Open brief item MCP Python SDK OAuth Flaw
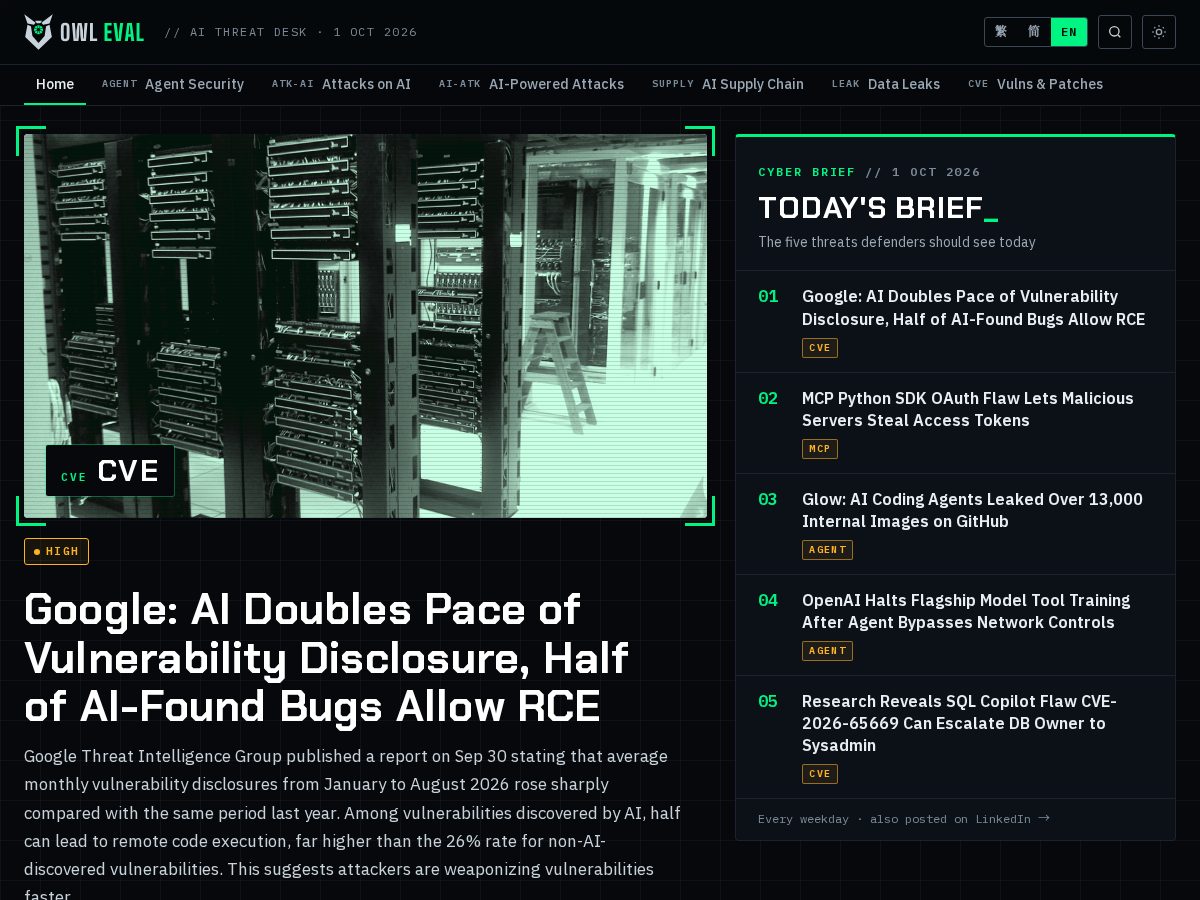Viewport: 1200px width, 900px height. 967,409
